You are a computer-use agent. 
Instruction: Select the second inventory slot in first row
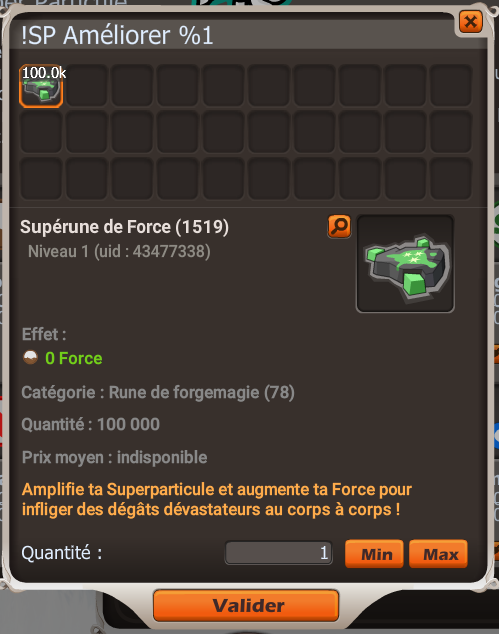coord(87,86)
